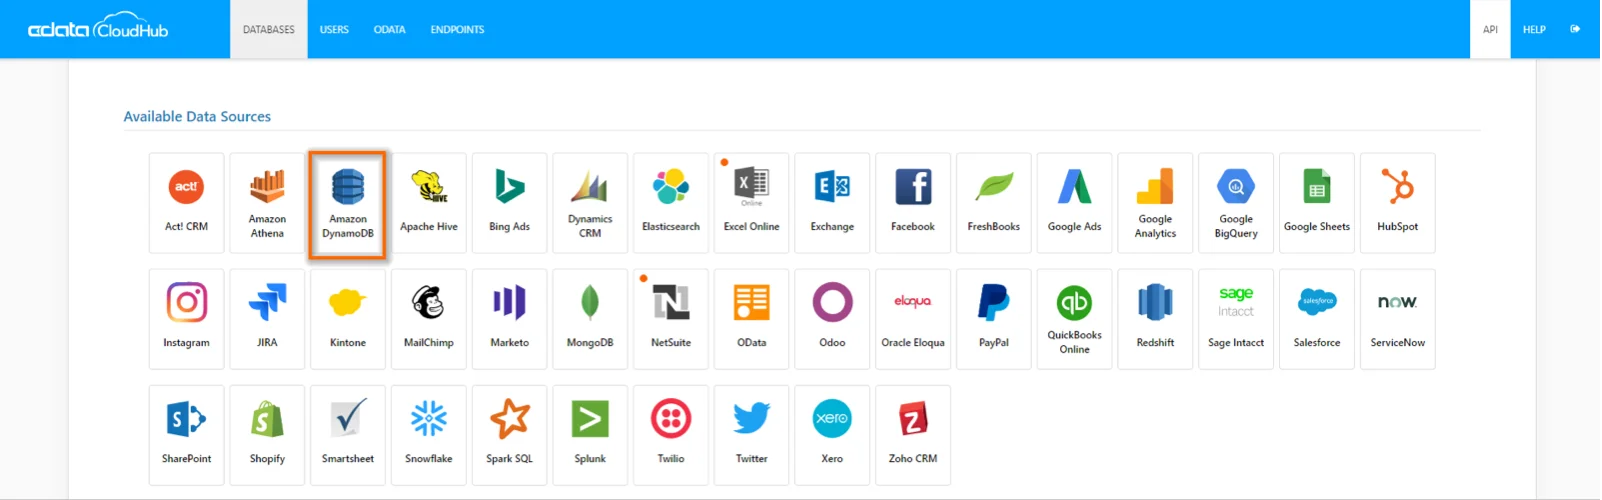Click the sign out icon

click(x=1575, y=29)
